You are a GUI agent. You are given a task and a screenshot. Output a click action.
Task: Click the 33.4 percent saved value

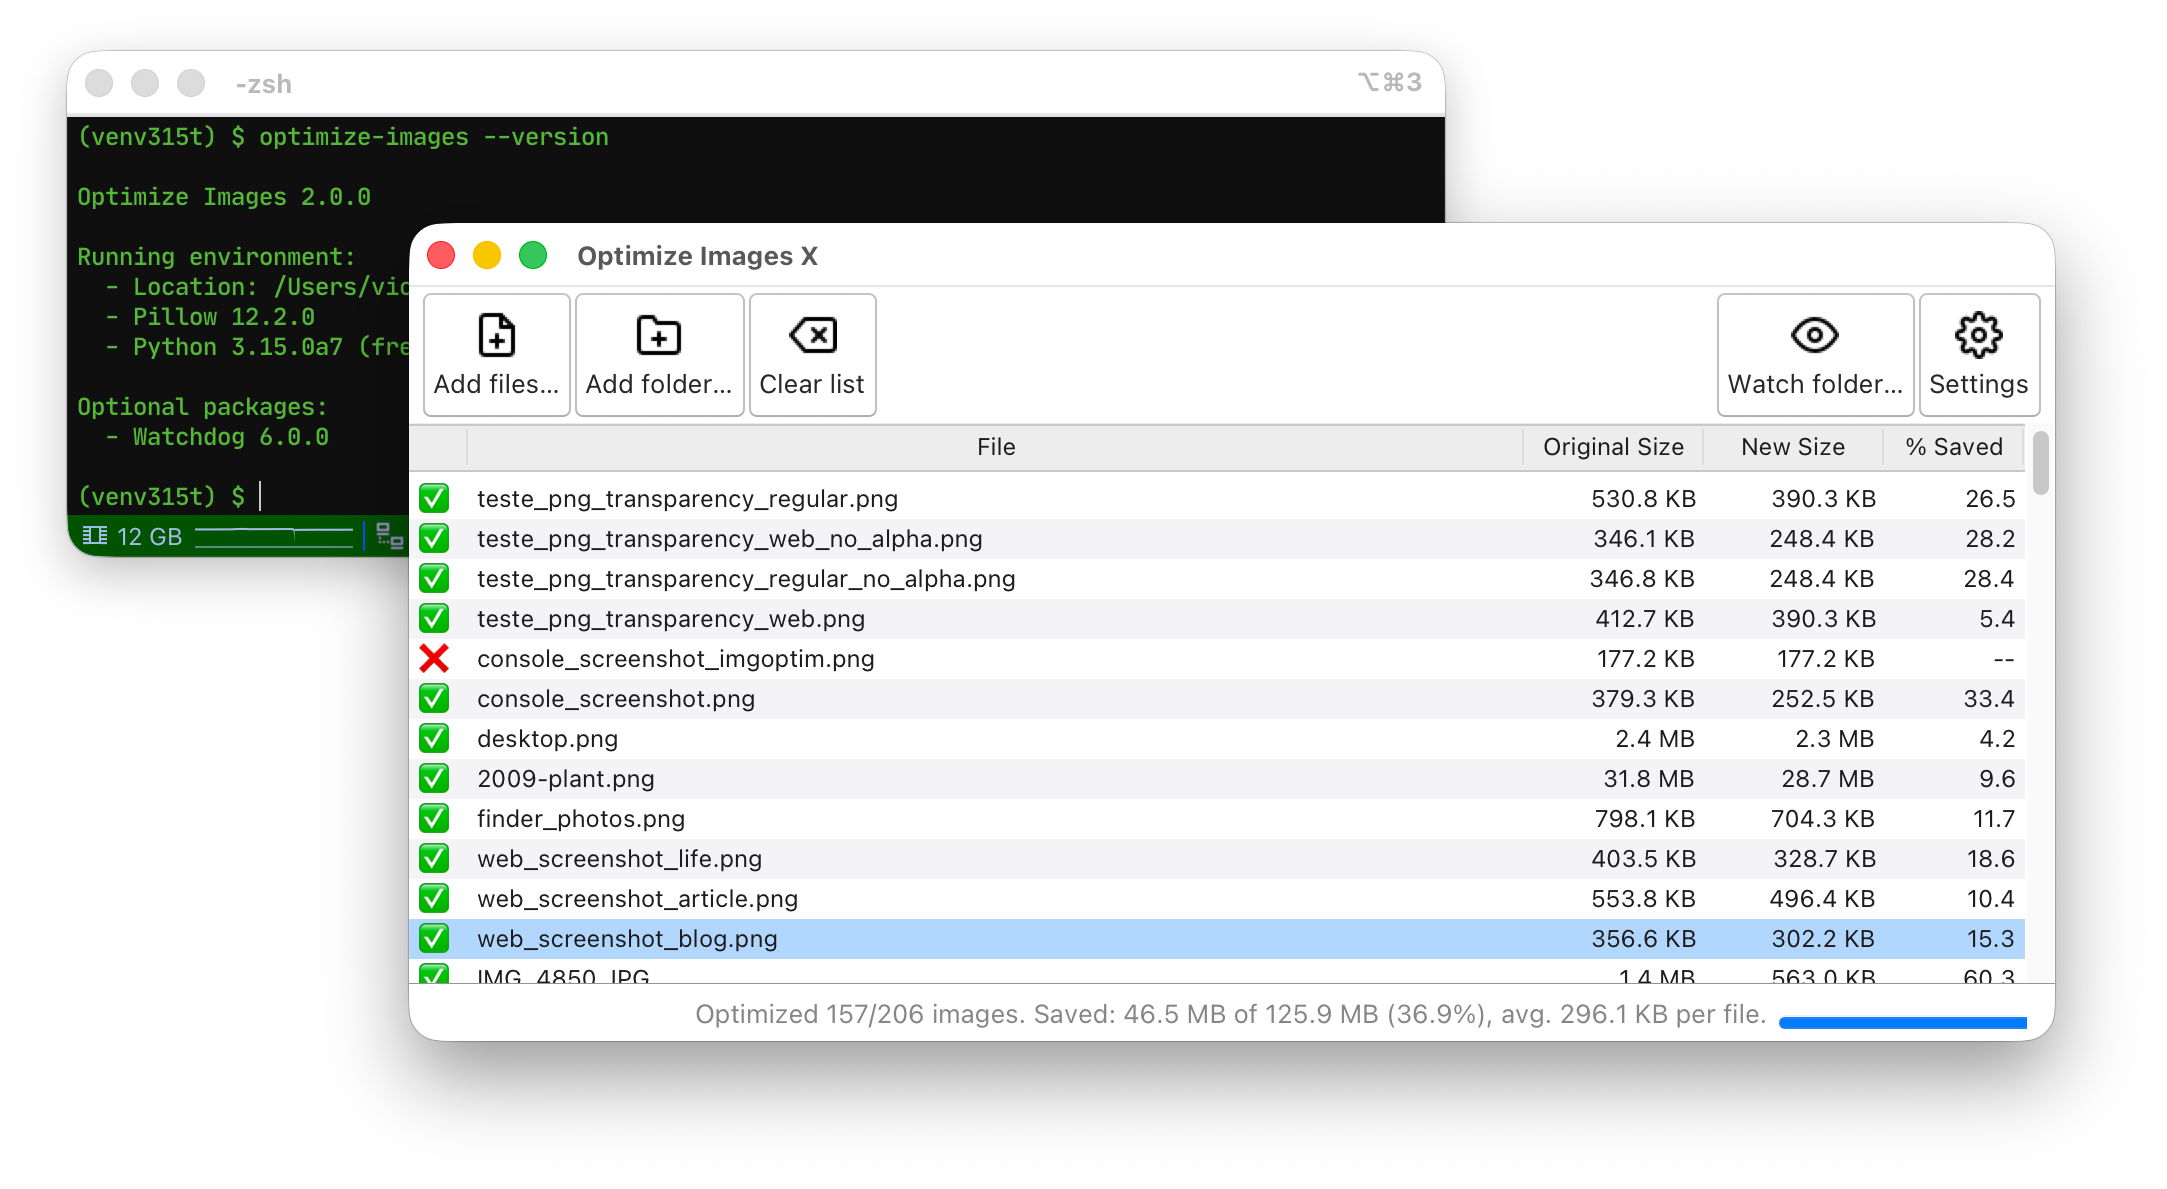click(1988, 699)
